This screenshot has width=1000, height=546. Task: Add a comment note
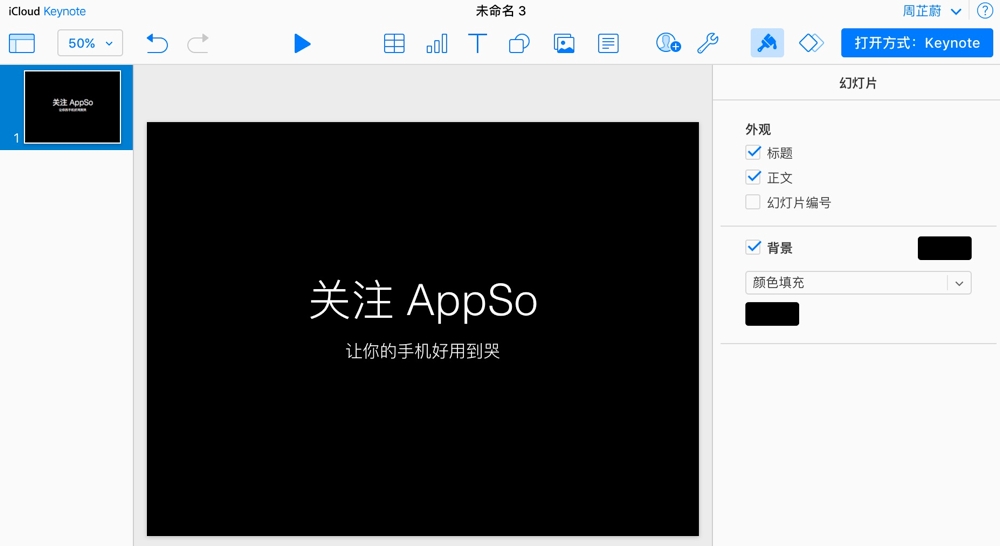607,43
